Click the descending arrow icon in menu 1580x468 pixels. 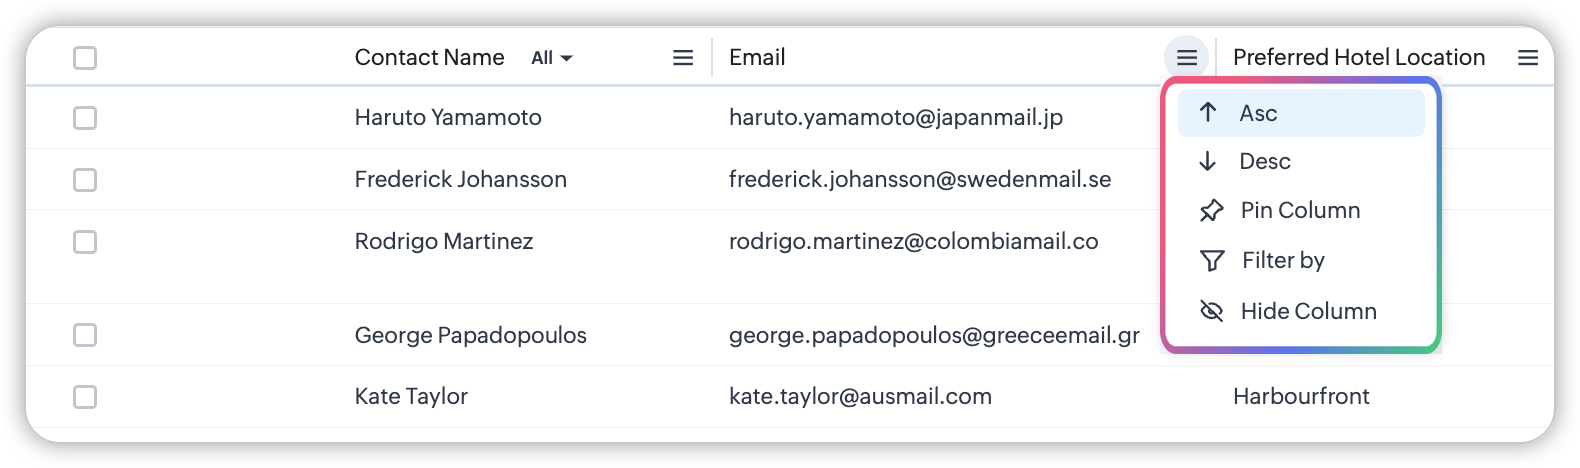[1208, 161]
